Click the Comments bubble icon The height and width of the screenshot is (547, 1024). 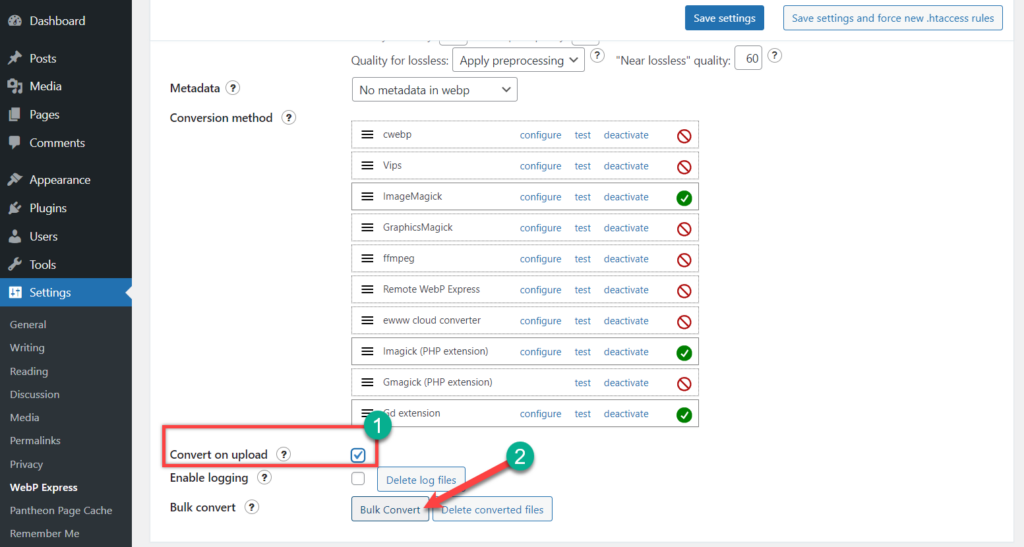[14, 142]
